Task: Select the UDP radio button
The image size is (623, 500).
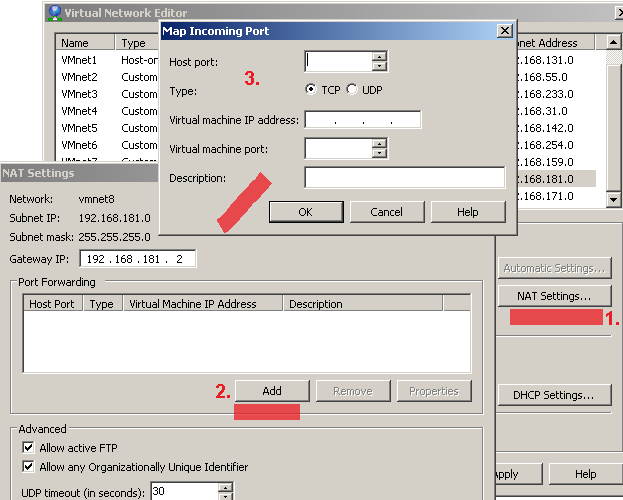Action: [x=352, y=89]
